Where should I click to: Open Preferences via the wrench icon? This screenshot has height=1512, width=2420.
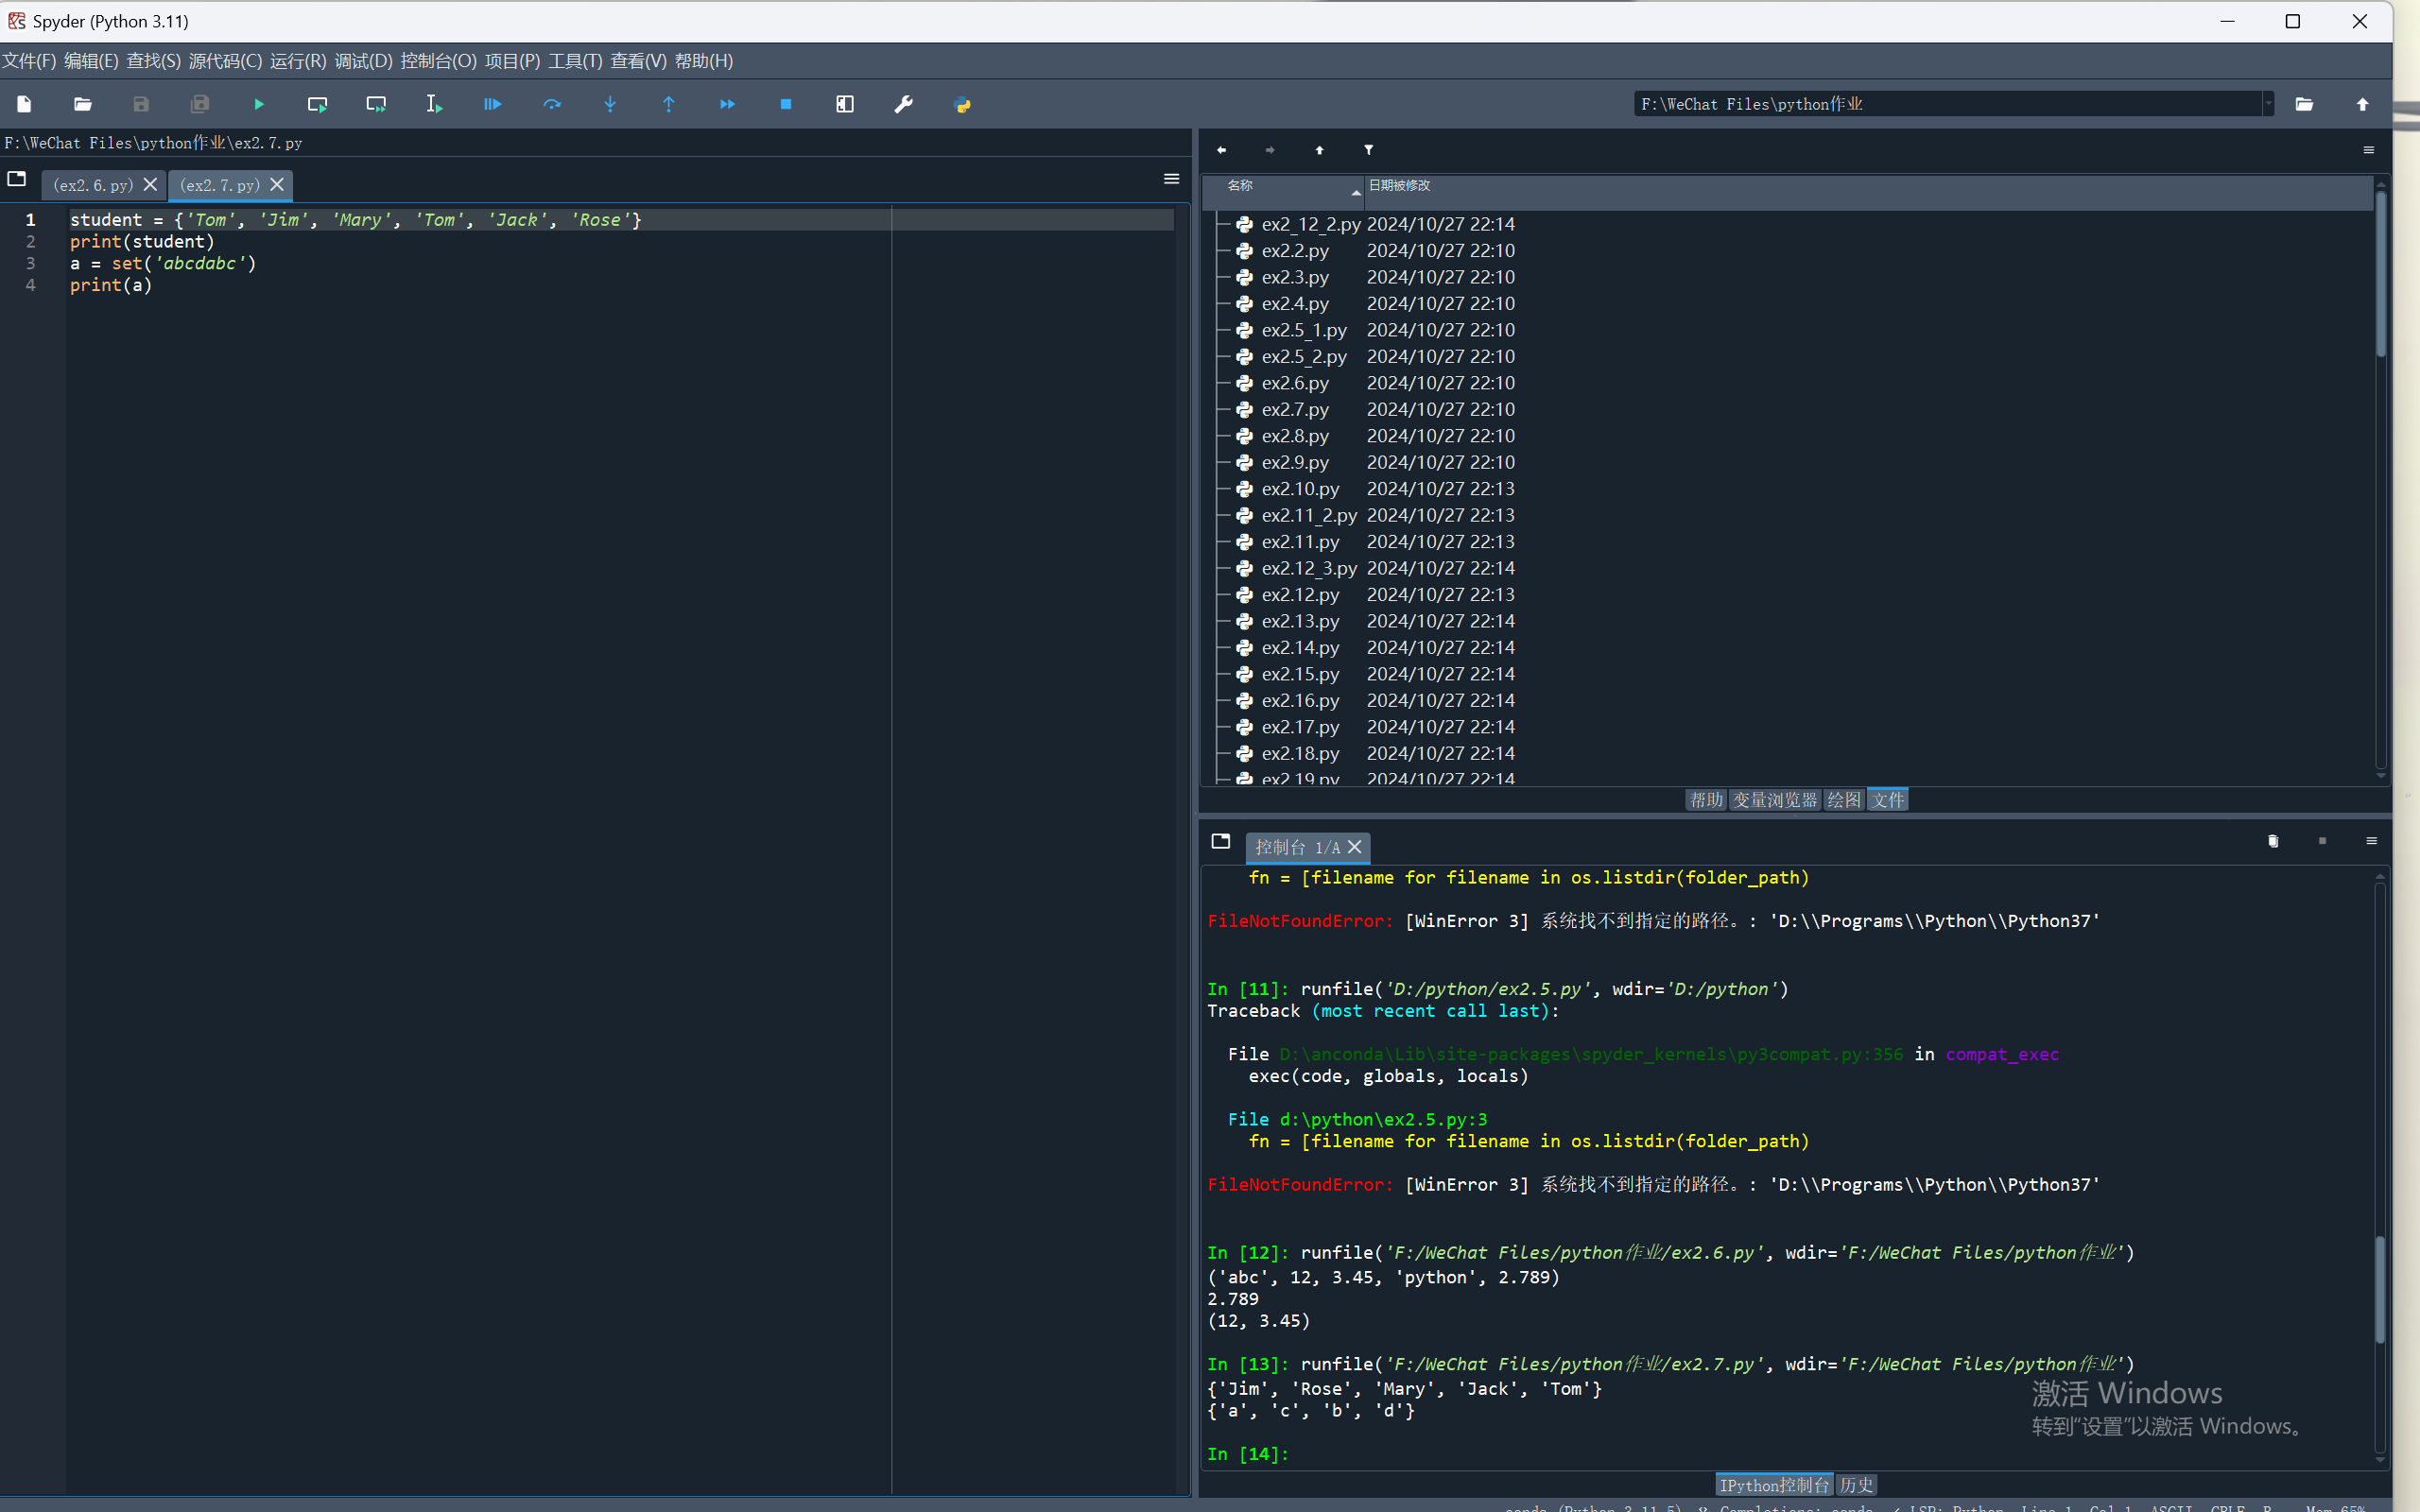pos(903,104)
